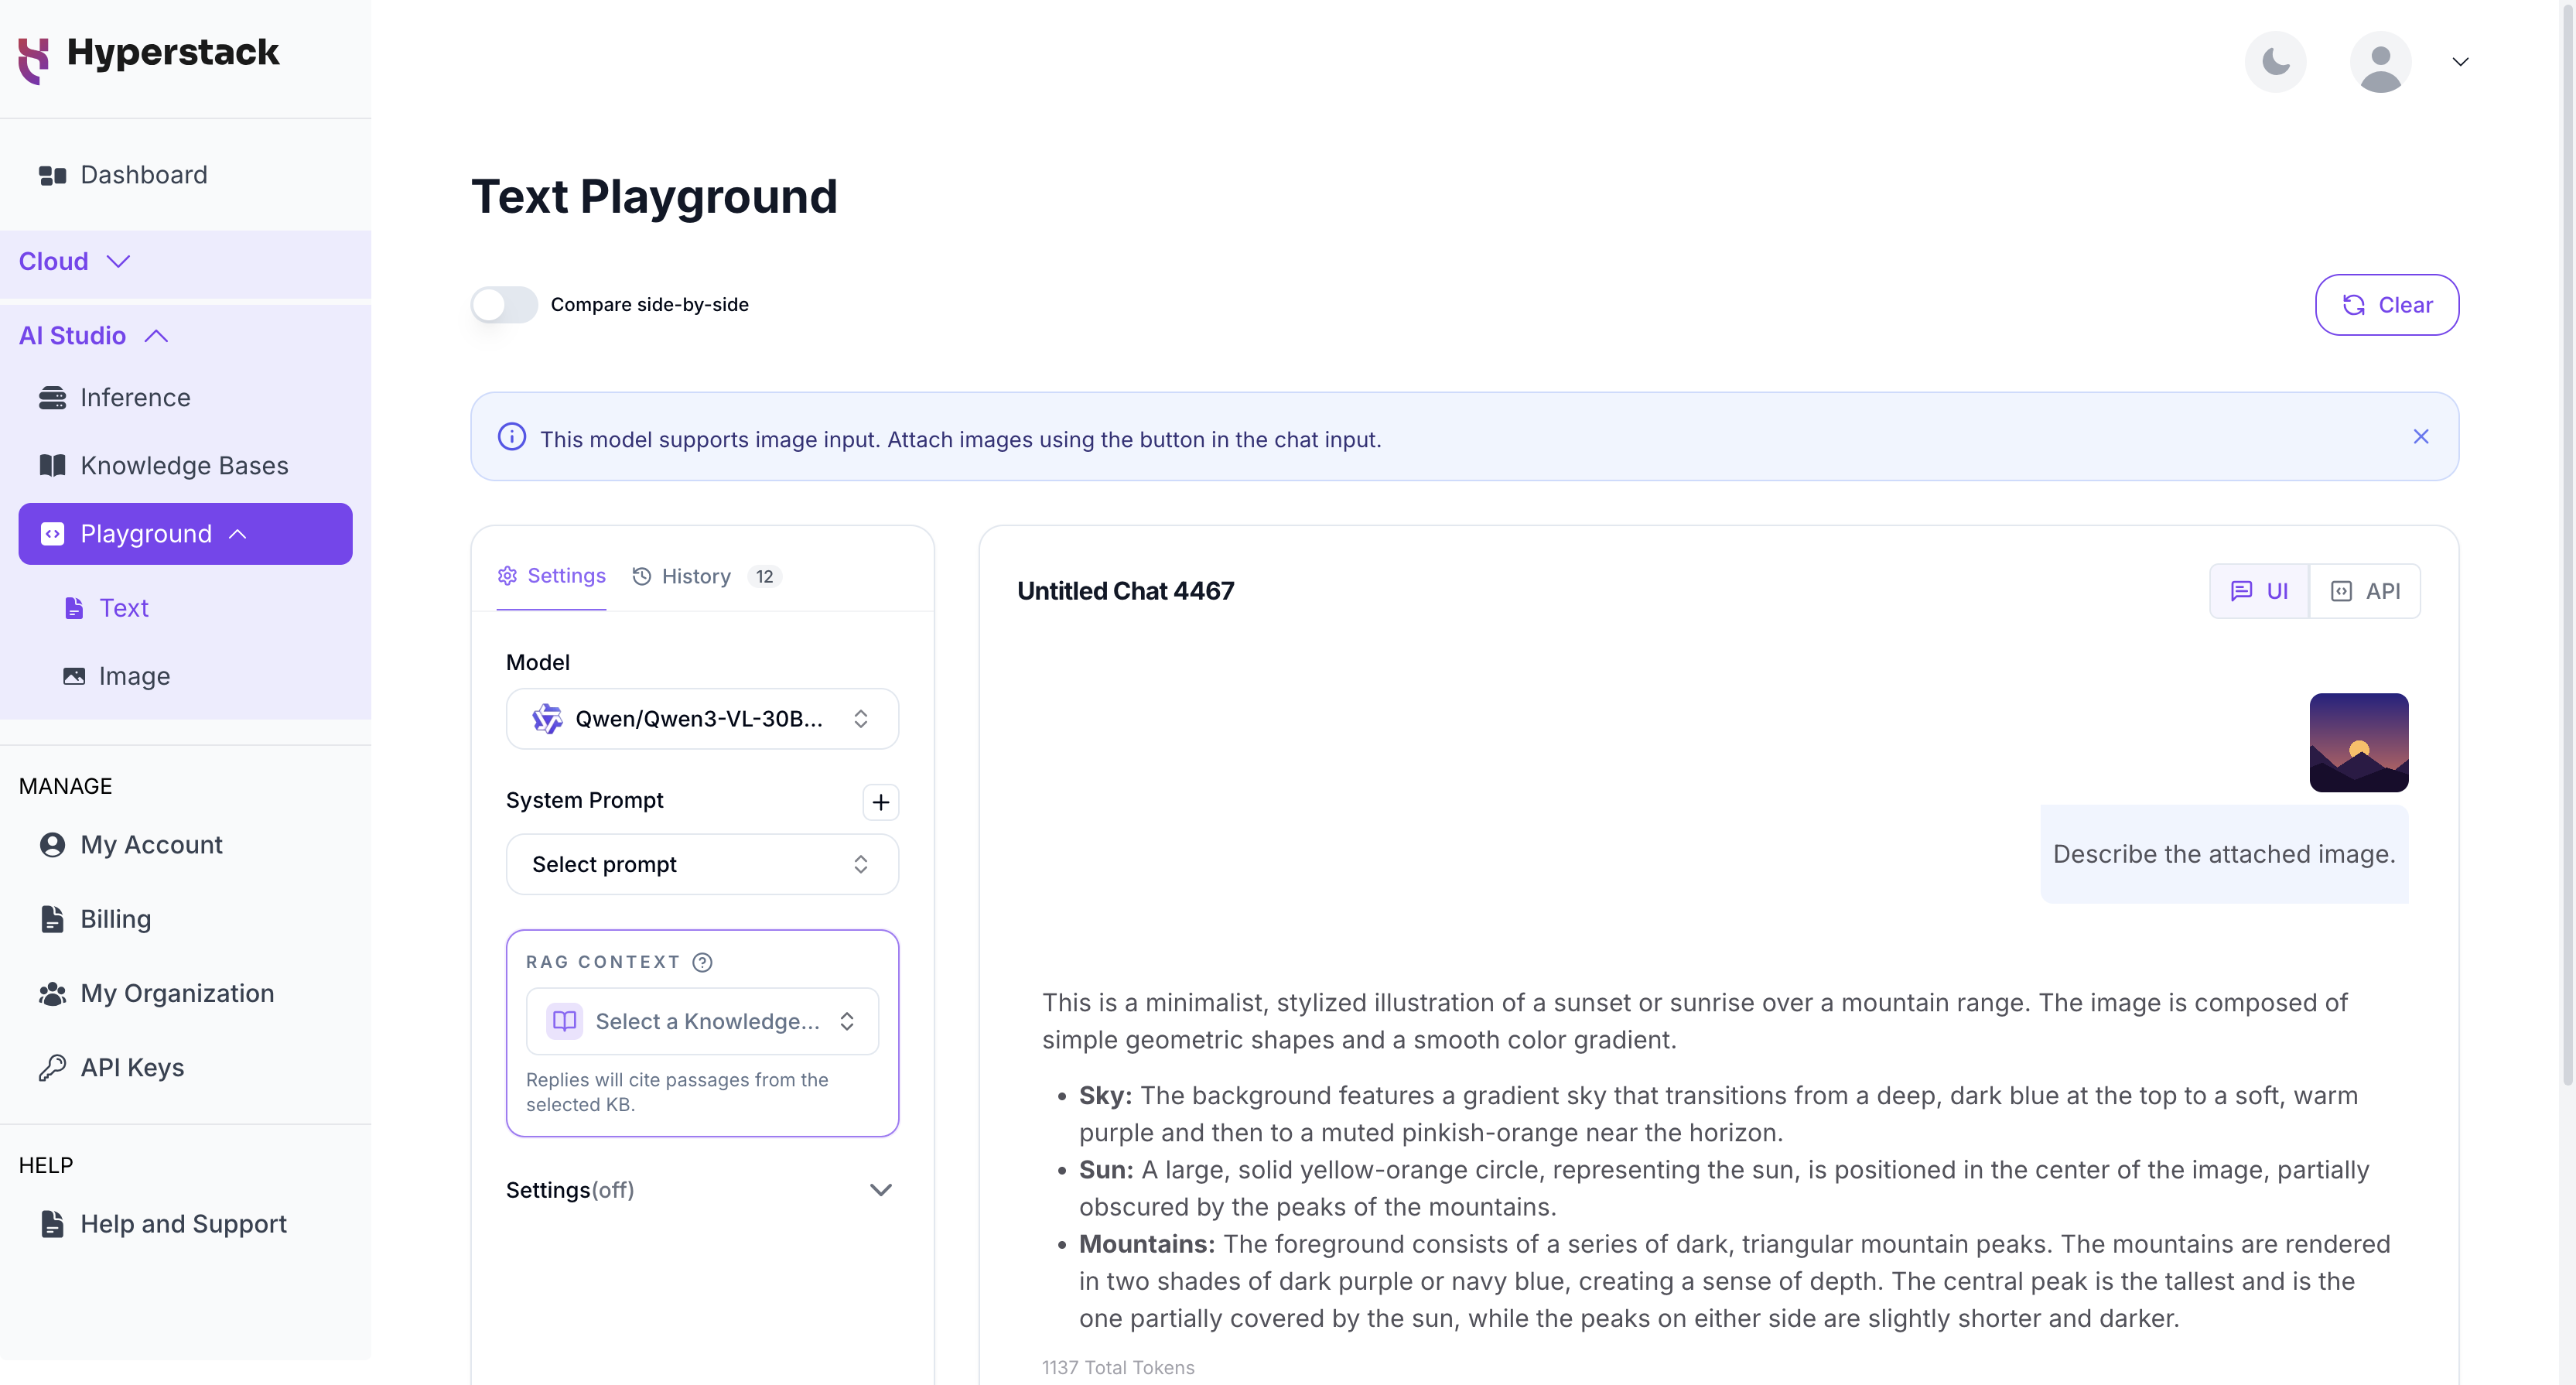This screenshot has height=1385, width=2576.
Task: Open Help and Support
Action: 185,1224
